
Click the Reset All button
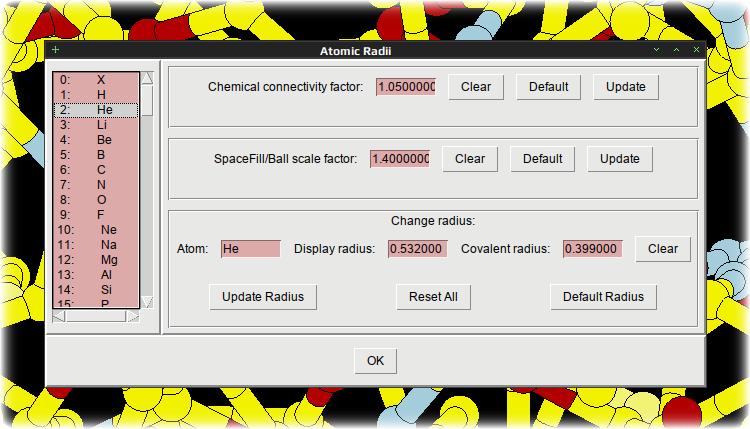point(433,297)
